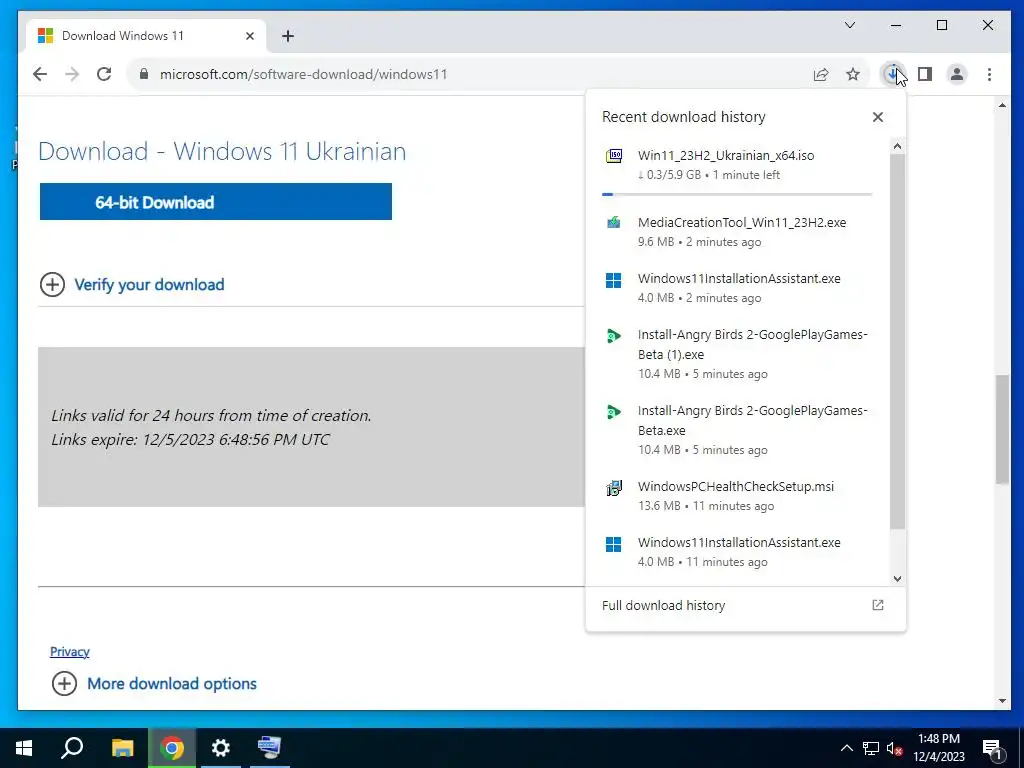Show hidden tray icons chevron
This screenshot has width=1024, height=768.
[846, 748]
